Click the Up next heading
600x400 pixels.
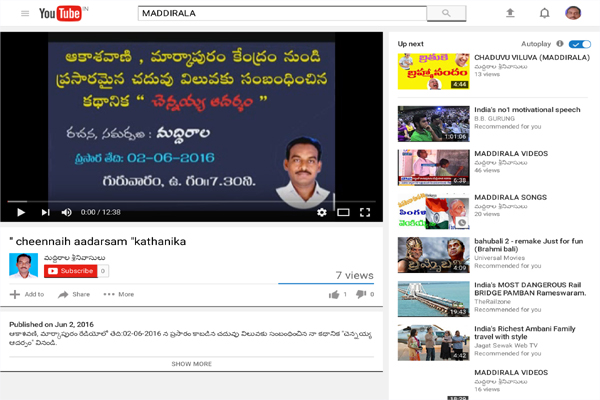point(411,44)
